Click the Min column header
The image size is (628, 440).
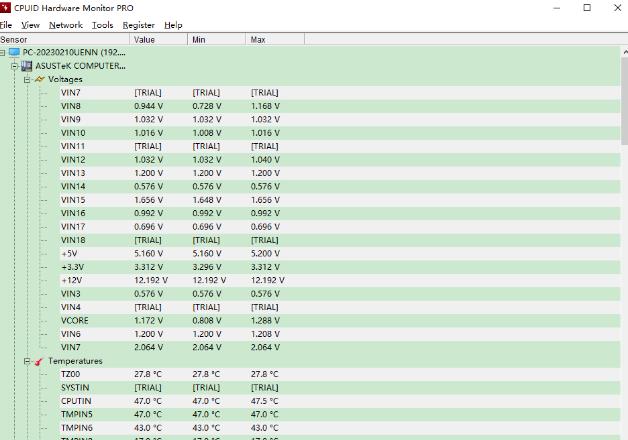point(217,39)
